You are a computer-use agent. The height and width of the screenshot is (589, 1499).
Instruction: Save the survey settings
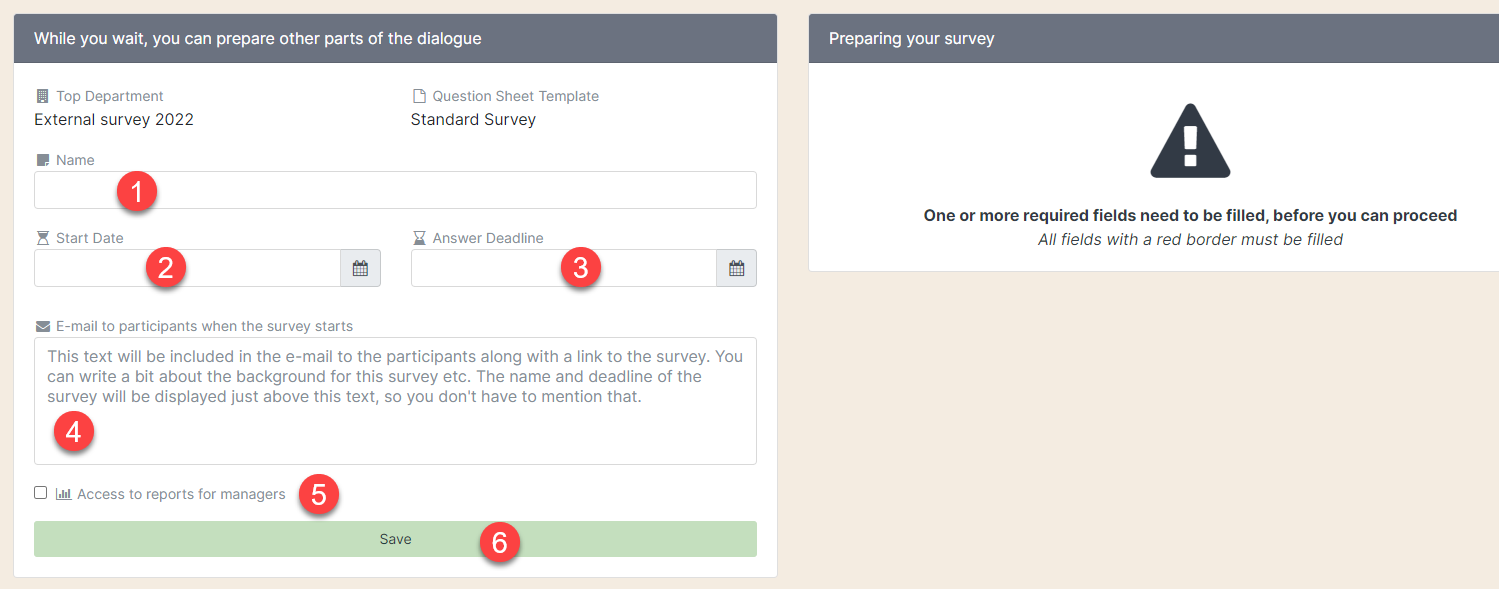click(x=395, y=538)
